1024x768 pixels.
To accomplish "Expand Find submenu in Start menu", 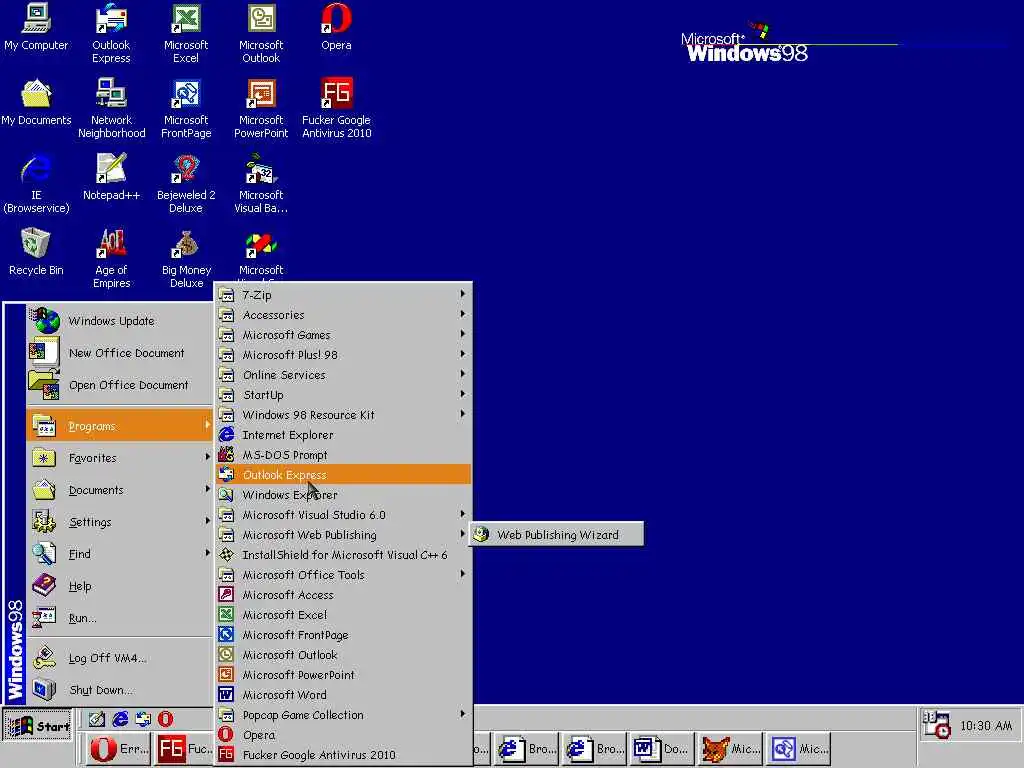I will (x=120, y=554).
